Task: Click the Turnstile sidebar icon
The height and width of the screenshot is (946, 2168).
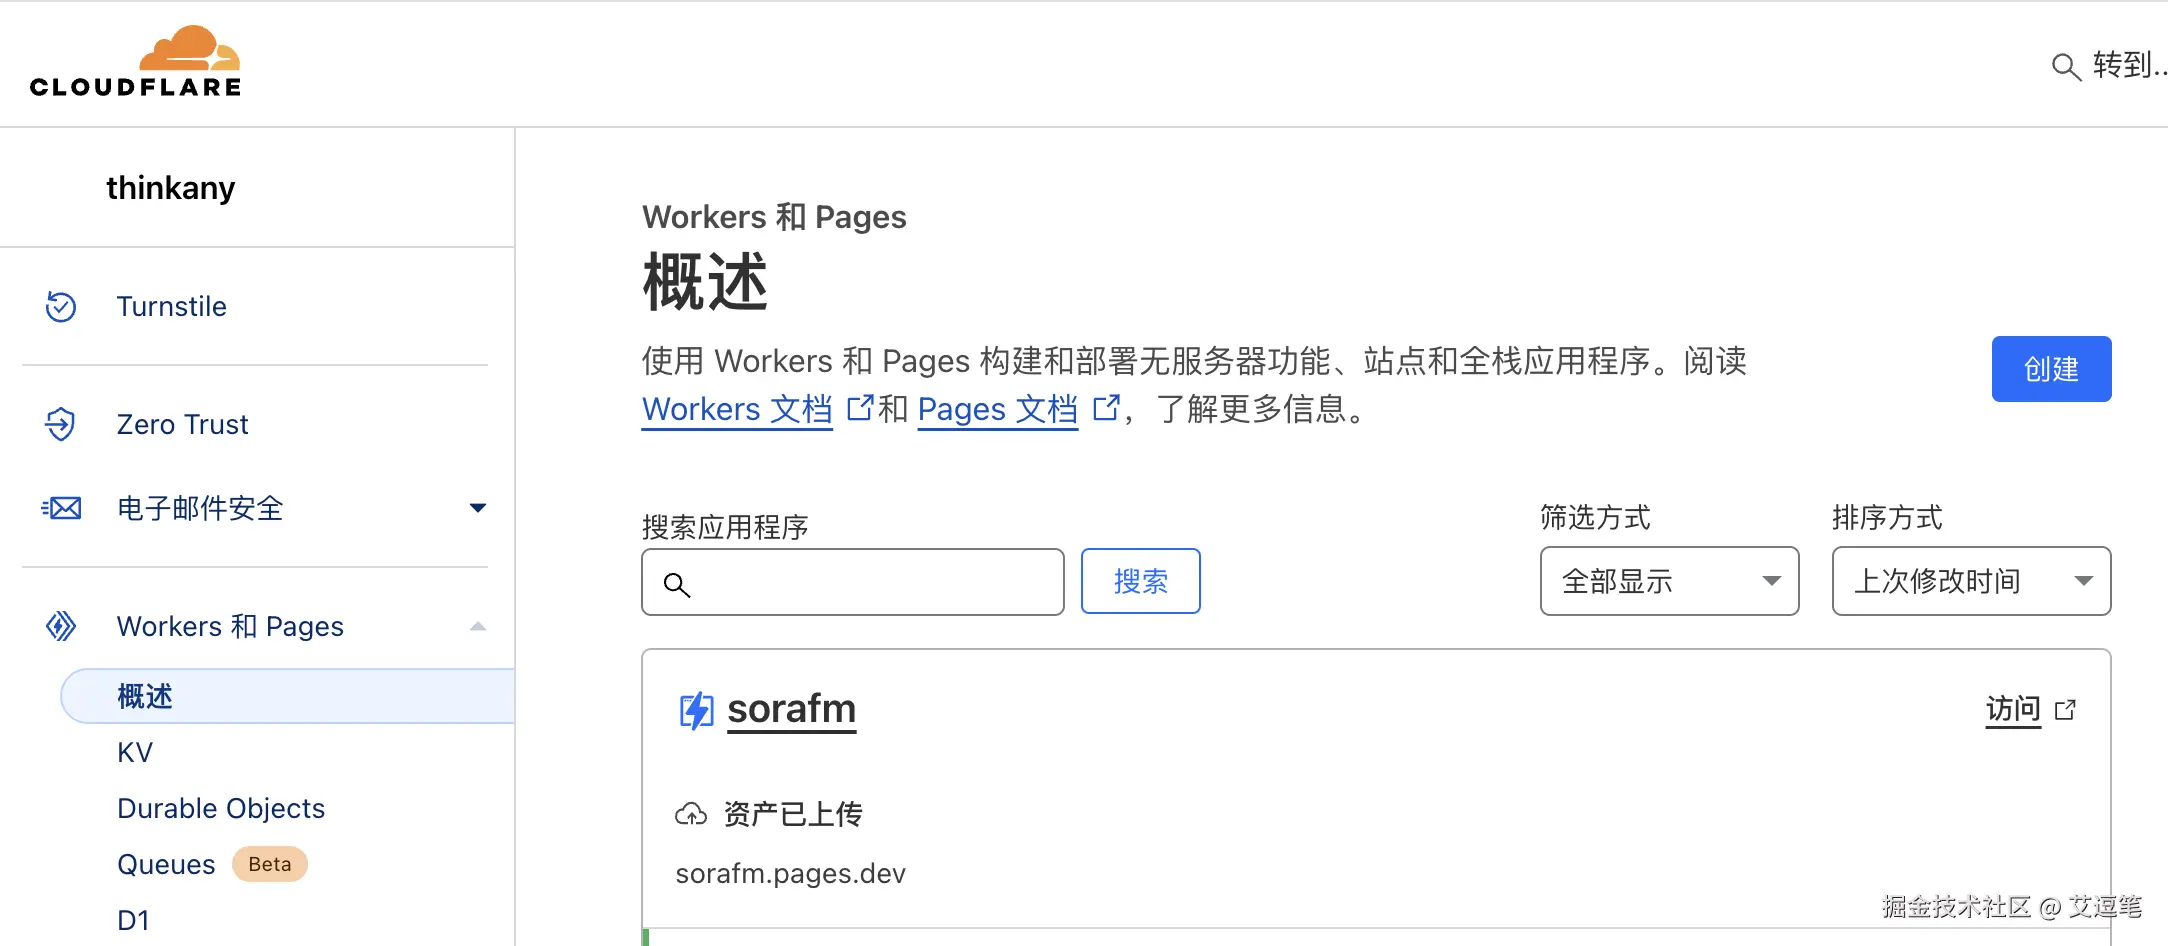Action: click(x=61, y=306)
